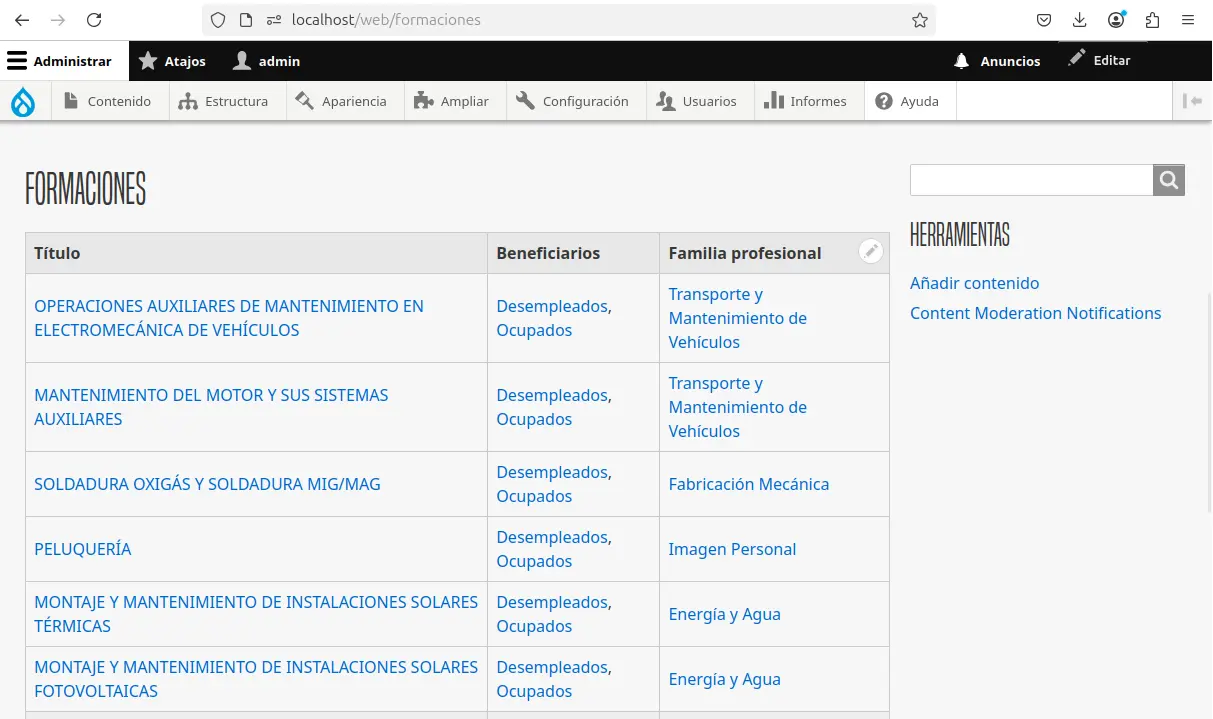Click the Atajos star icon

pyautogui.click(x=148, y=60)
